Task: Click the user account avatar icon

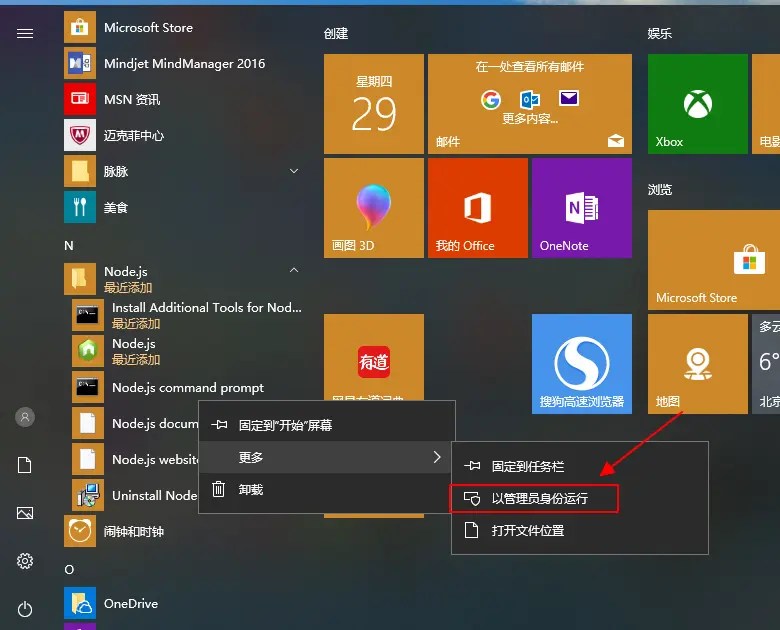Action: pos(25,417)
